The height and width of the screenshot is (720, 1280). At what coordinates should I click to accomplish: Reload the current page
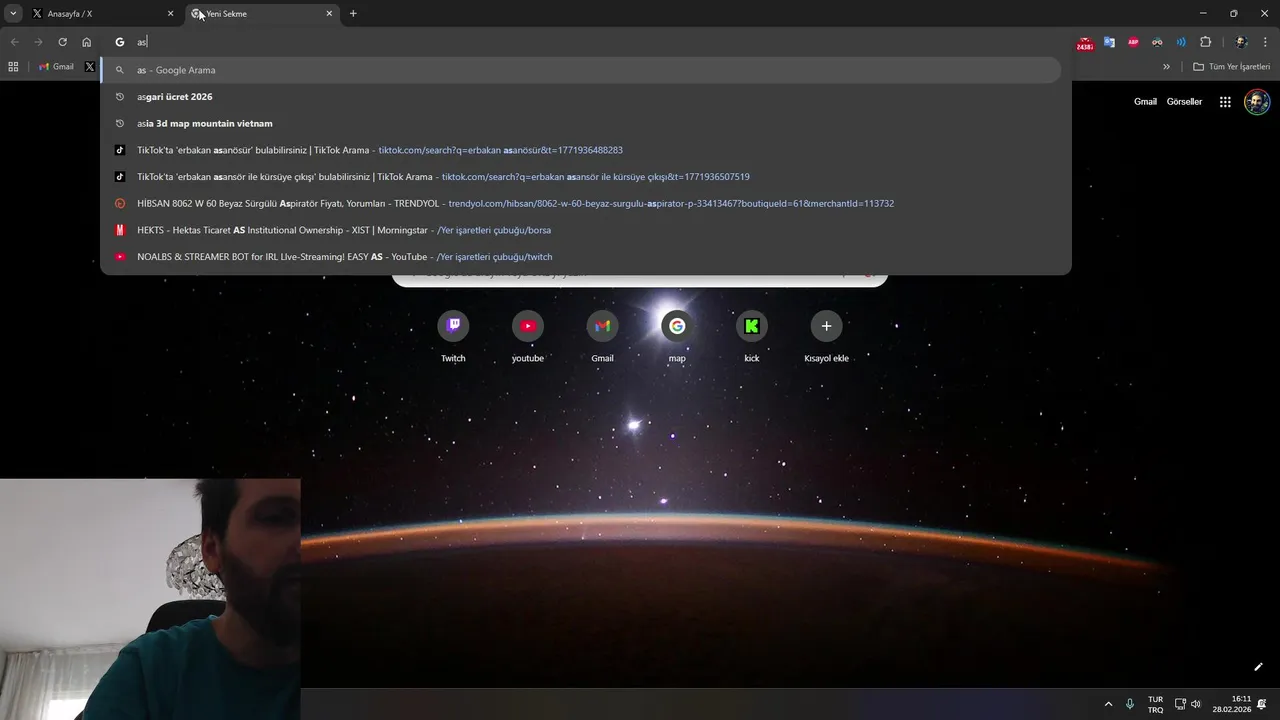[62, 42]
